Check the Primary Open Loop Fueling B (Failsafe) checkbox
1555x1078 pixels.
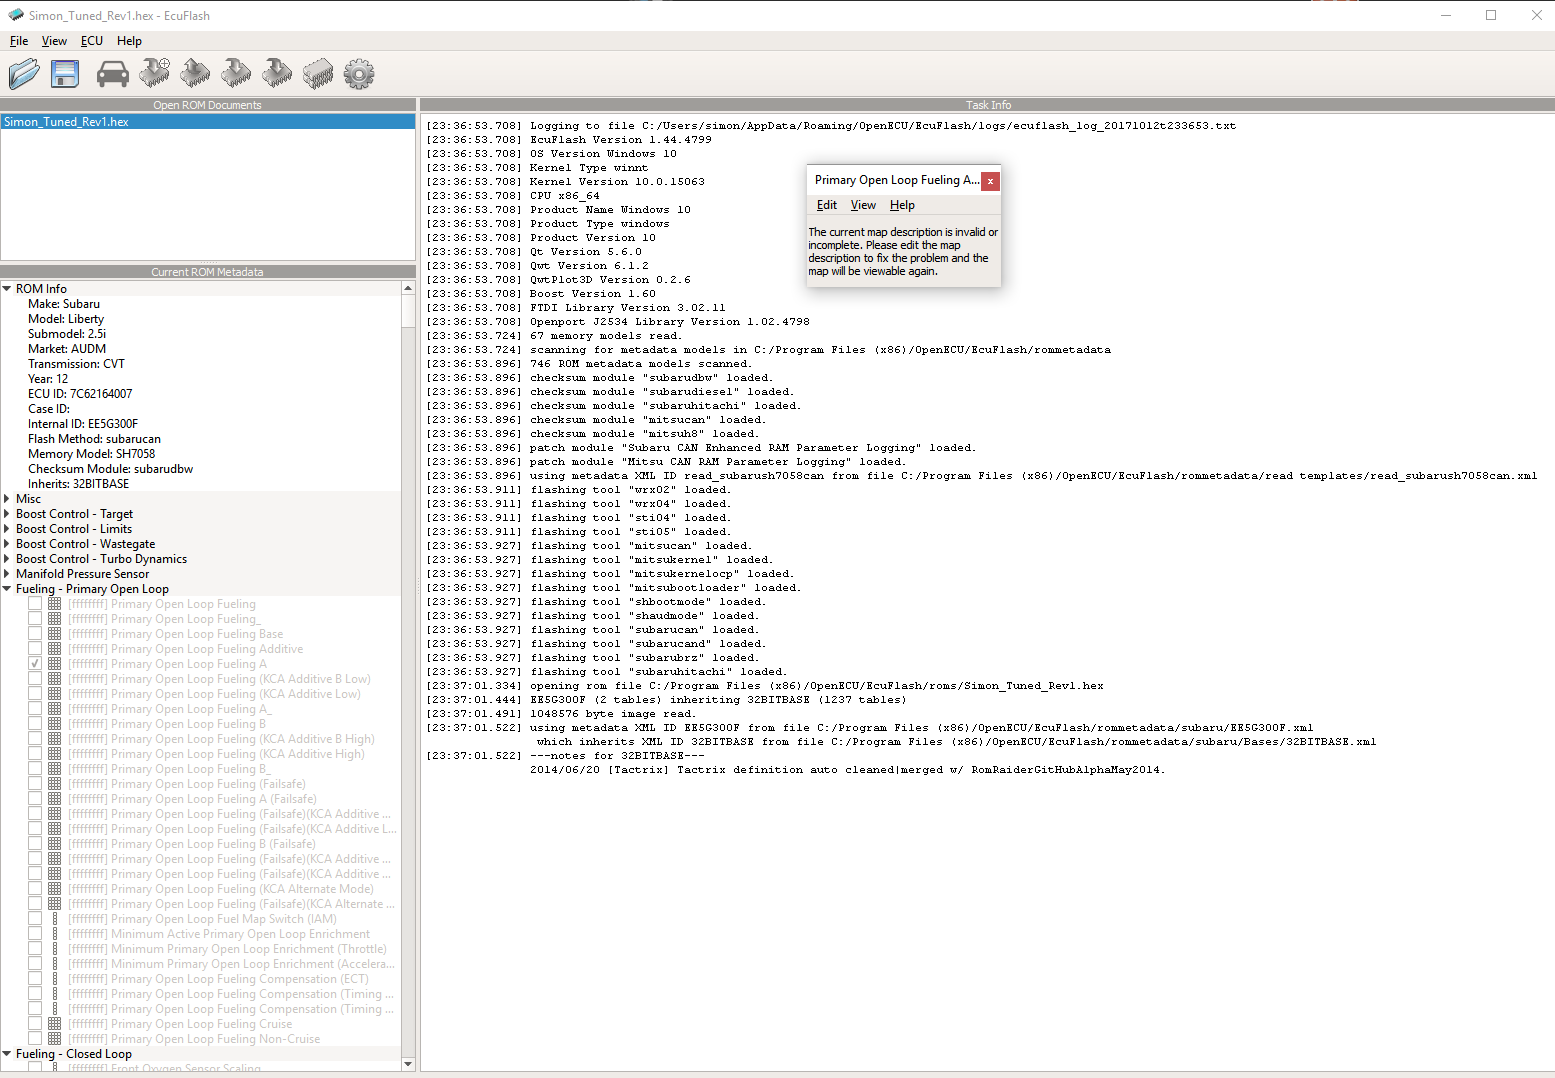(x=35, y=844)
